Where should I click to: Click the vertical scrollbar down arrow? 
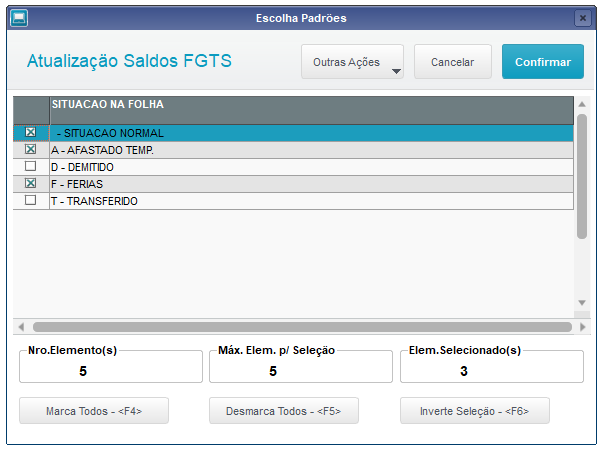coord(582,303)
